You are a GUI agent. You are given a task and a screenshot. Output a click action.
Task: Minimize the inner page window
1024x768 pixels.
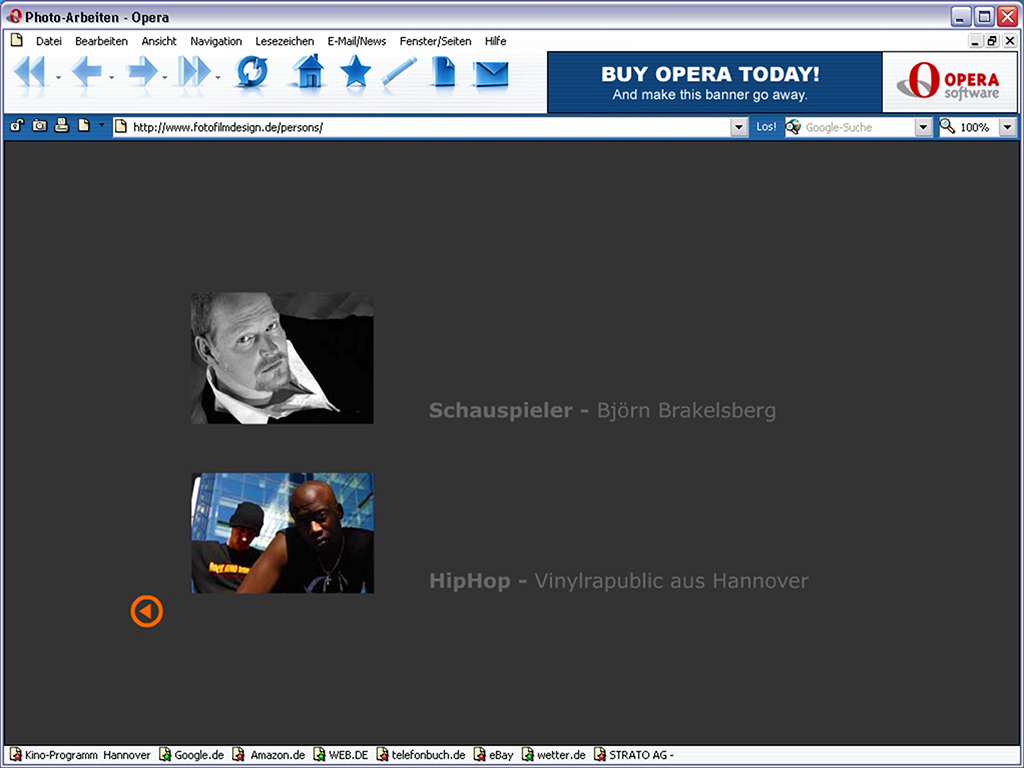[x=975, y=41]
